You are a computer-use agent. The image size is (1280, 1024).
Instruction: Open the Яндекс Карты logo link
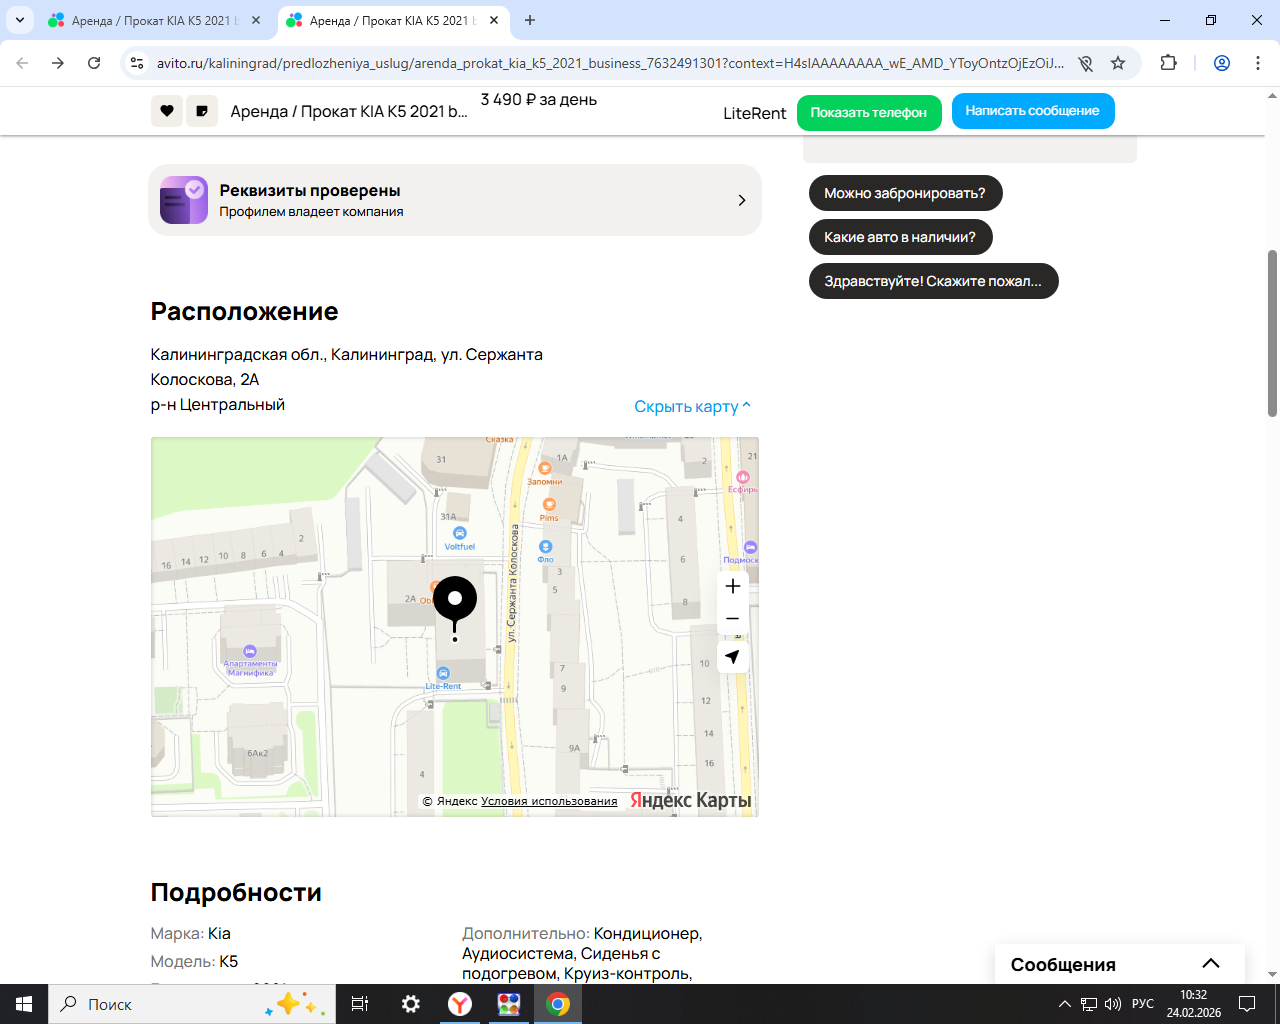tap(691, 800)
